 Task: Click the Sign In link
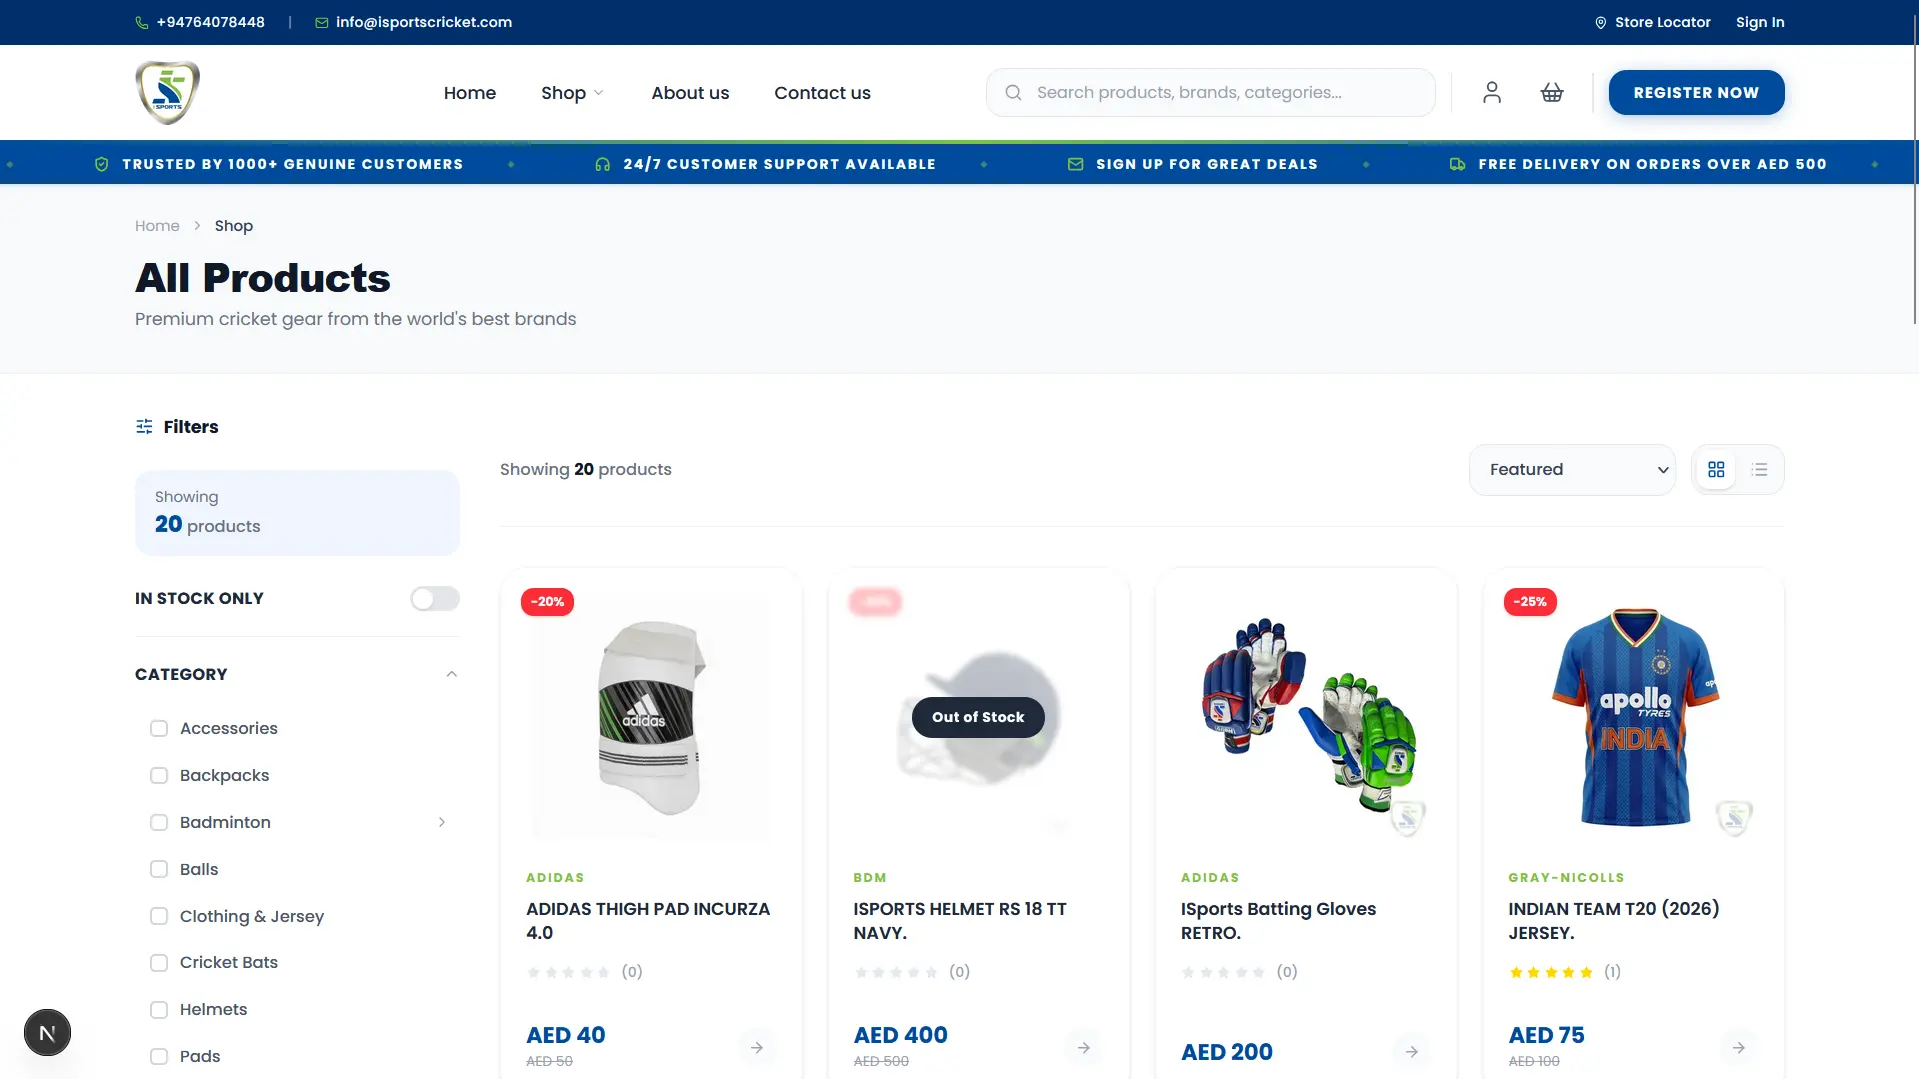tap(1760, 22)
